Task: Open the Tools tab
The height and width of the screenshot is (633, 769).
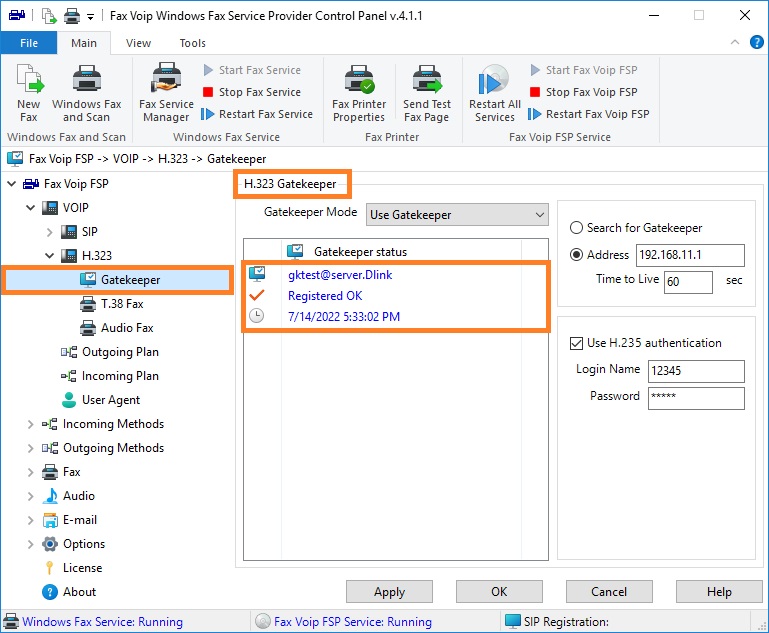Action: click(x=192, y=43)
